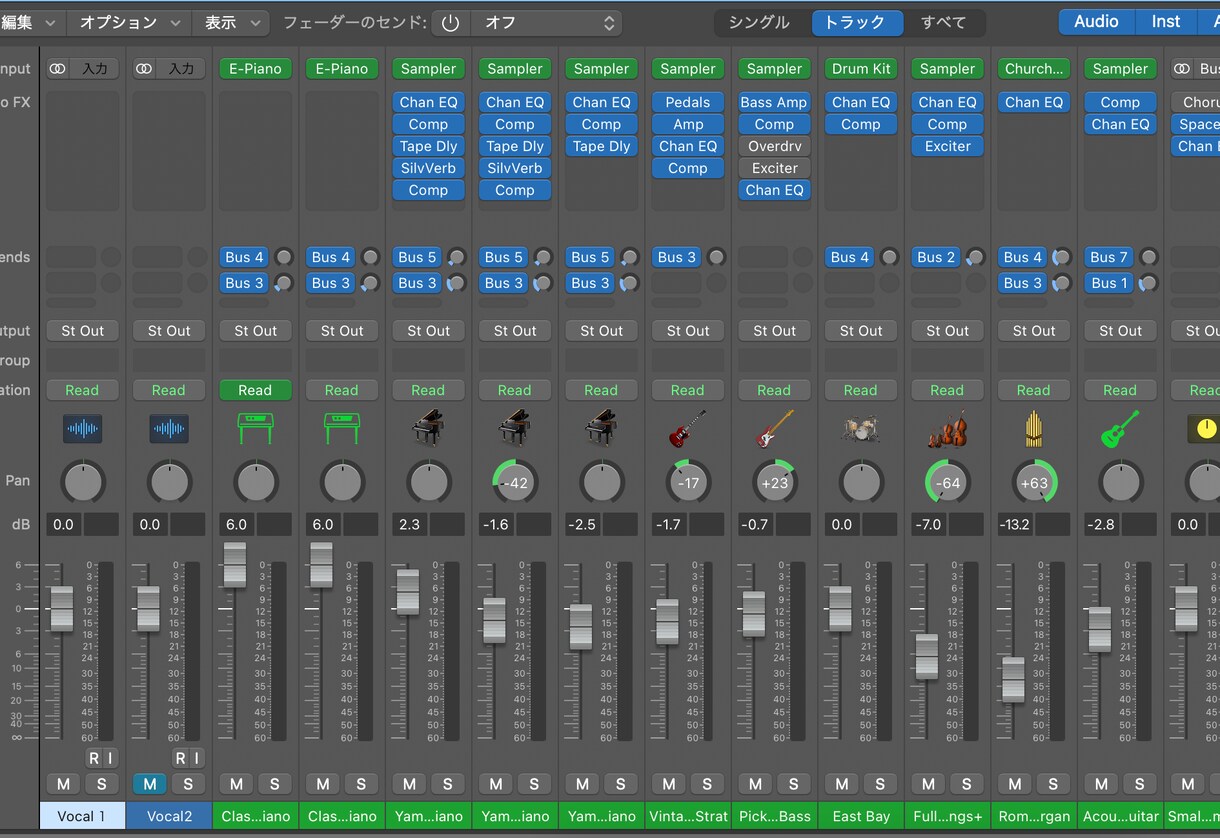Click the pan knob showing -64
This screenshot has height=838, width=1220.
(947, 482)
